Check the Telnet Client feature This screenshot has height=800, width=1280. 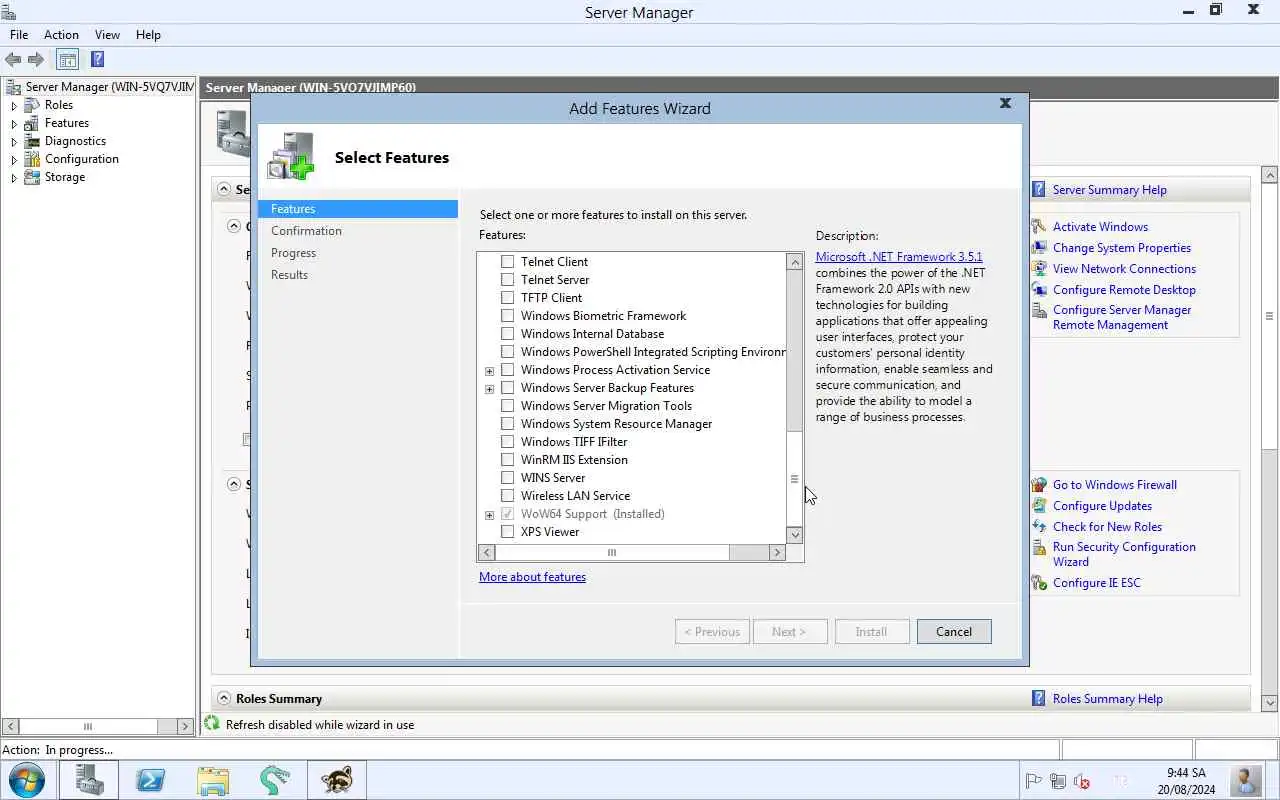507,262
